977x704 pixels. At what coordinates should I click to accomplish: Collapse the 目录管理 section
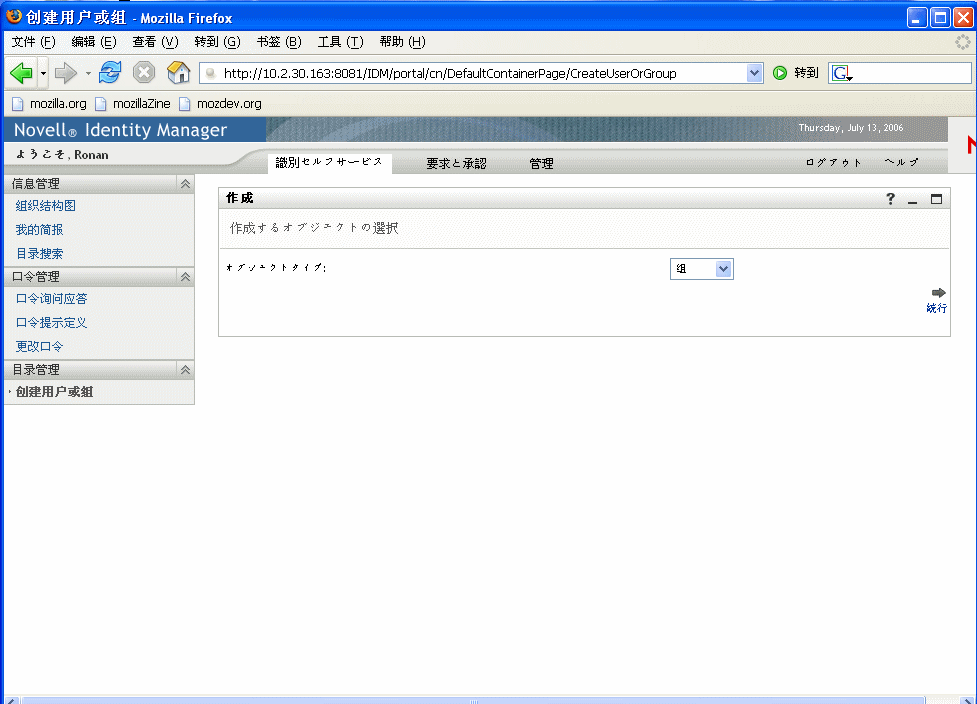185,369
